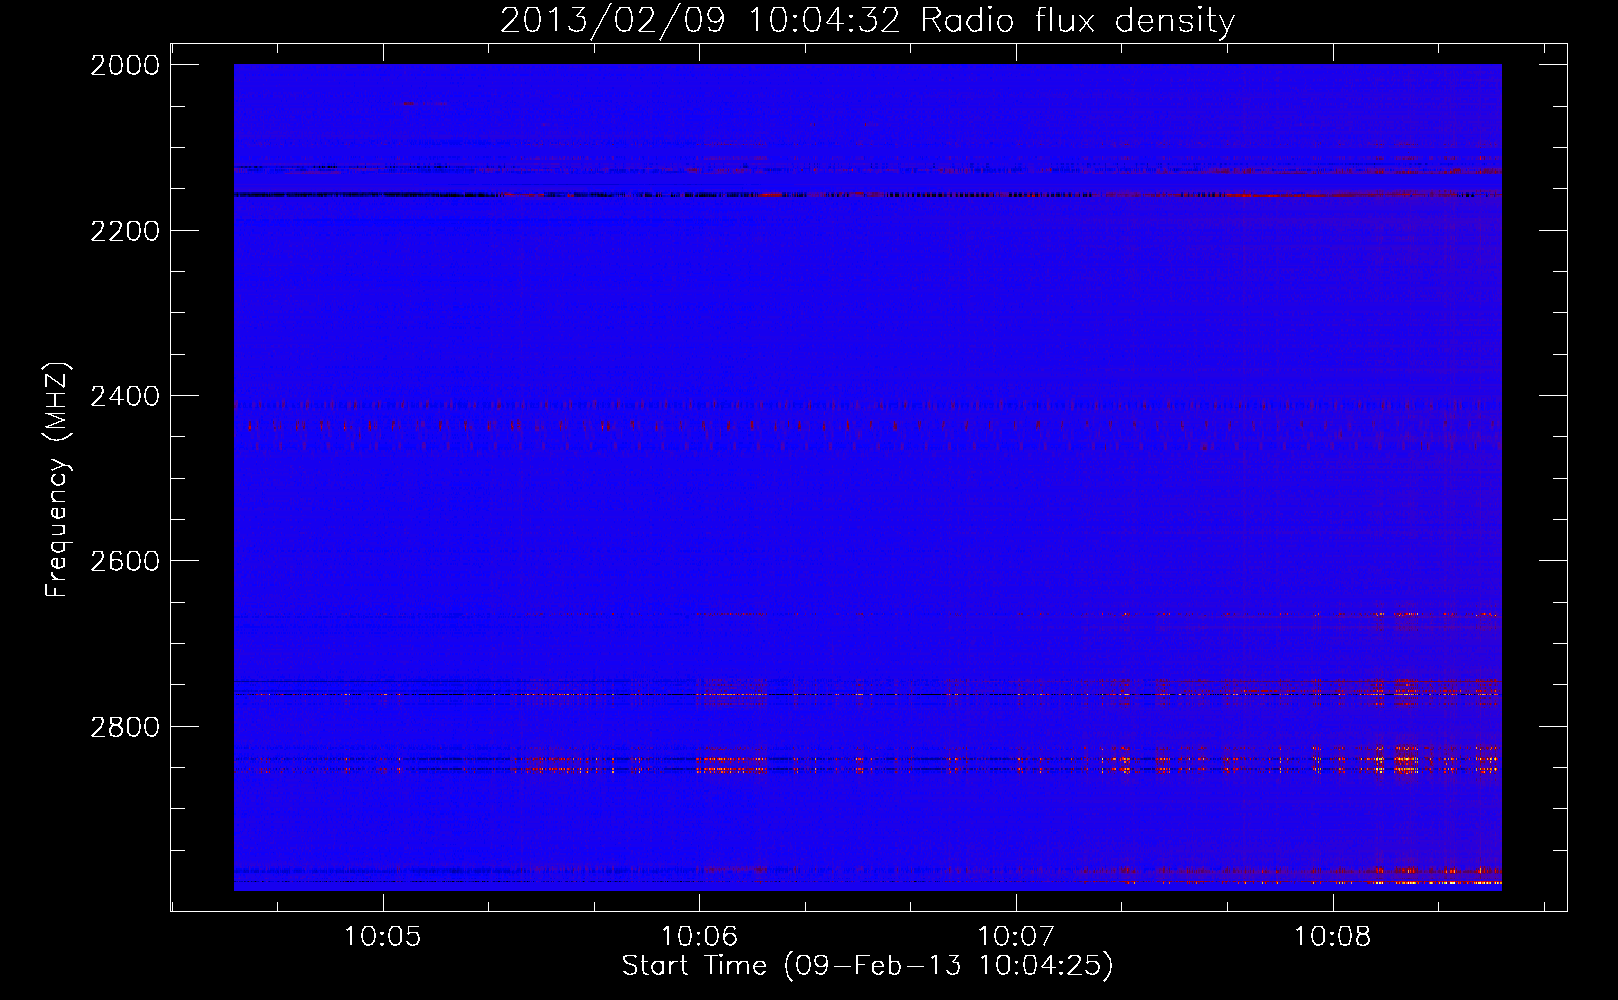The width and height of the screenshot is (1618, 1000).
Task: Click the 'Frequency (MHZ)' axis title
Action: (x=57, y=480)
